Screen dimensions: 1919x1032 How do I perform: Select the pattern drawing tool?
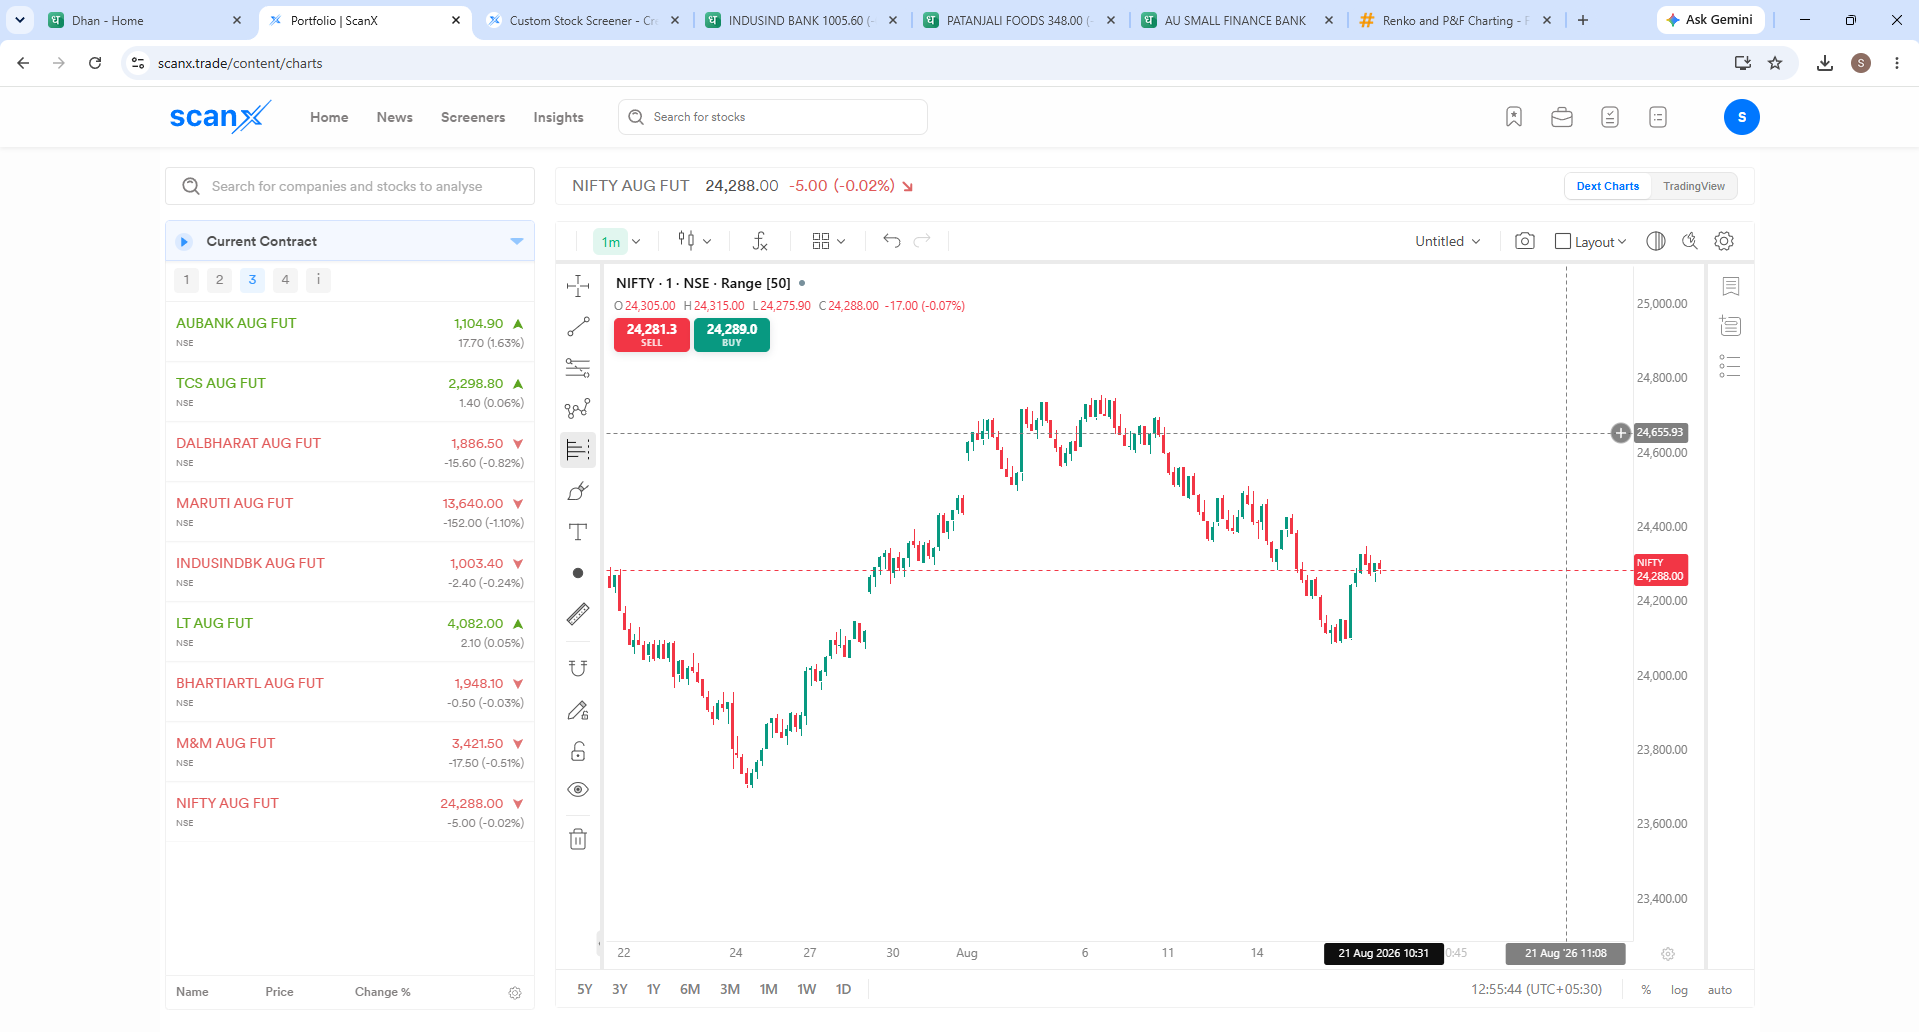pyautogui.click(x=578, y=409)
